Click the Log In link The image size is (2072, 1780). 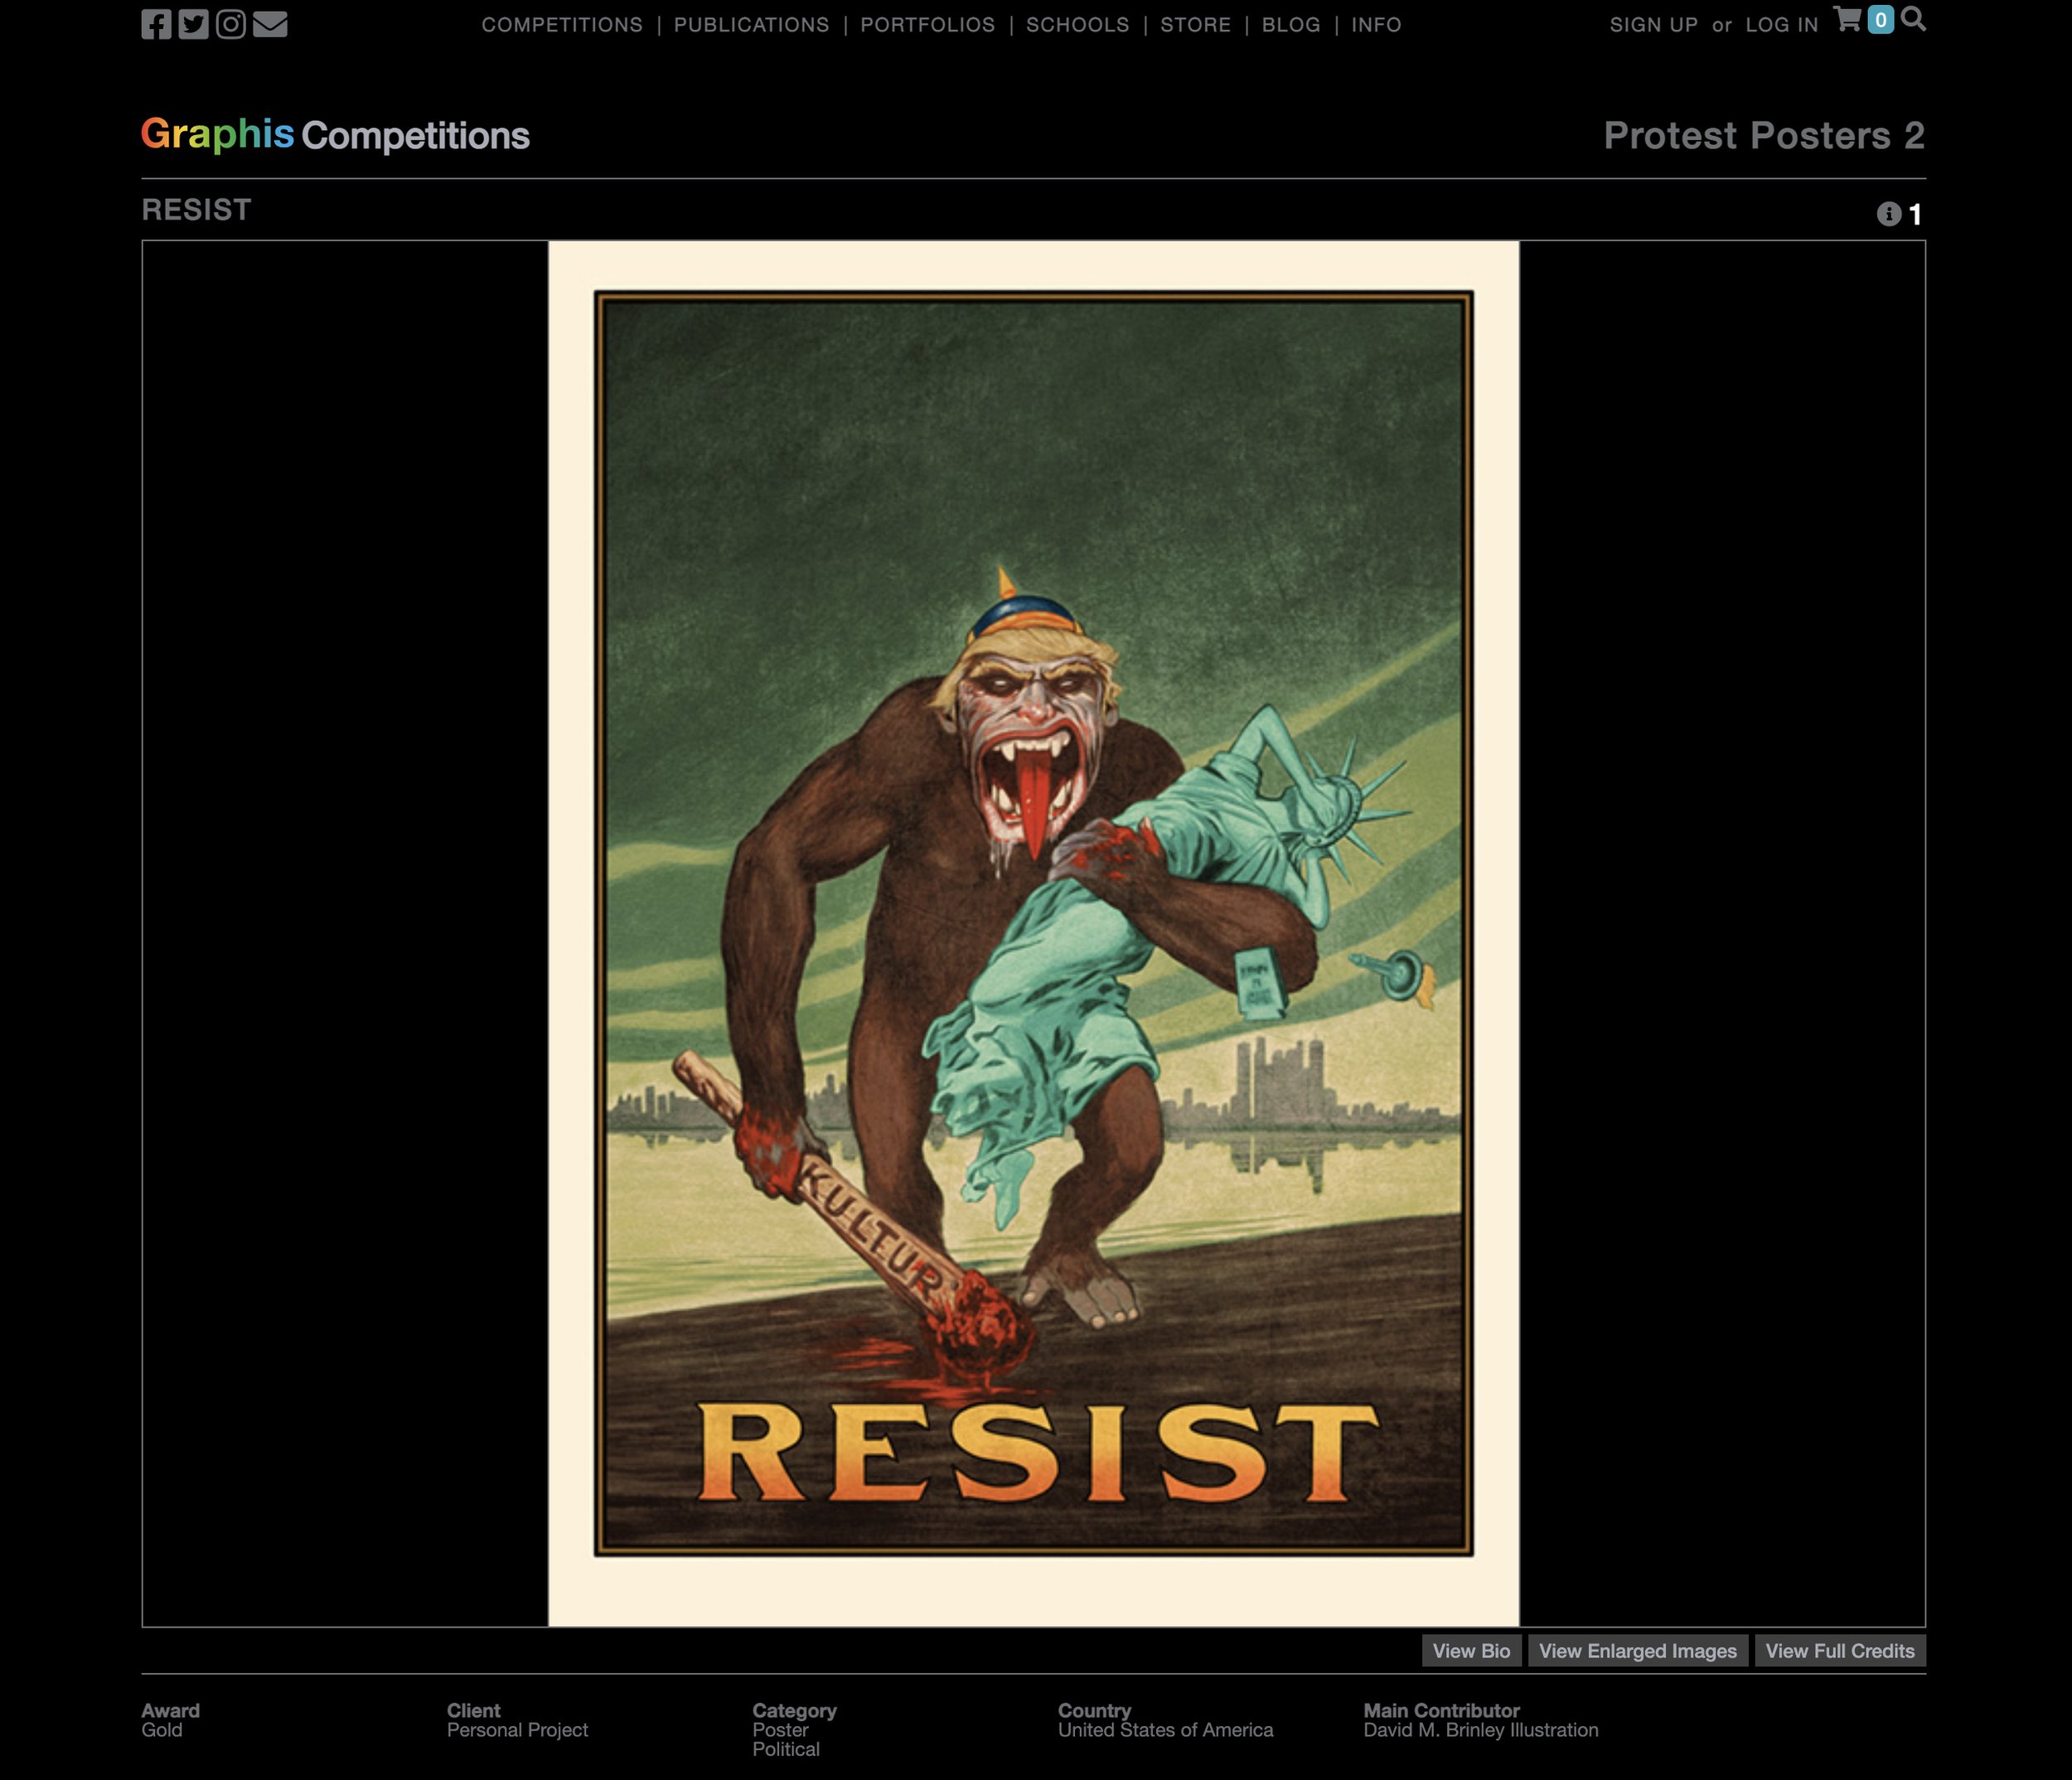1782,25
